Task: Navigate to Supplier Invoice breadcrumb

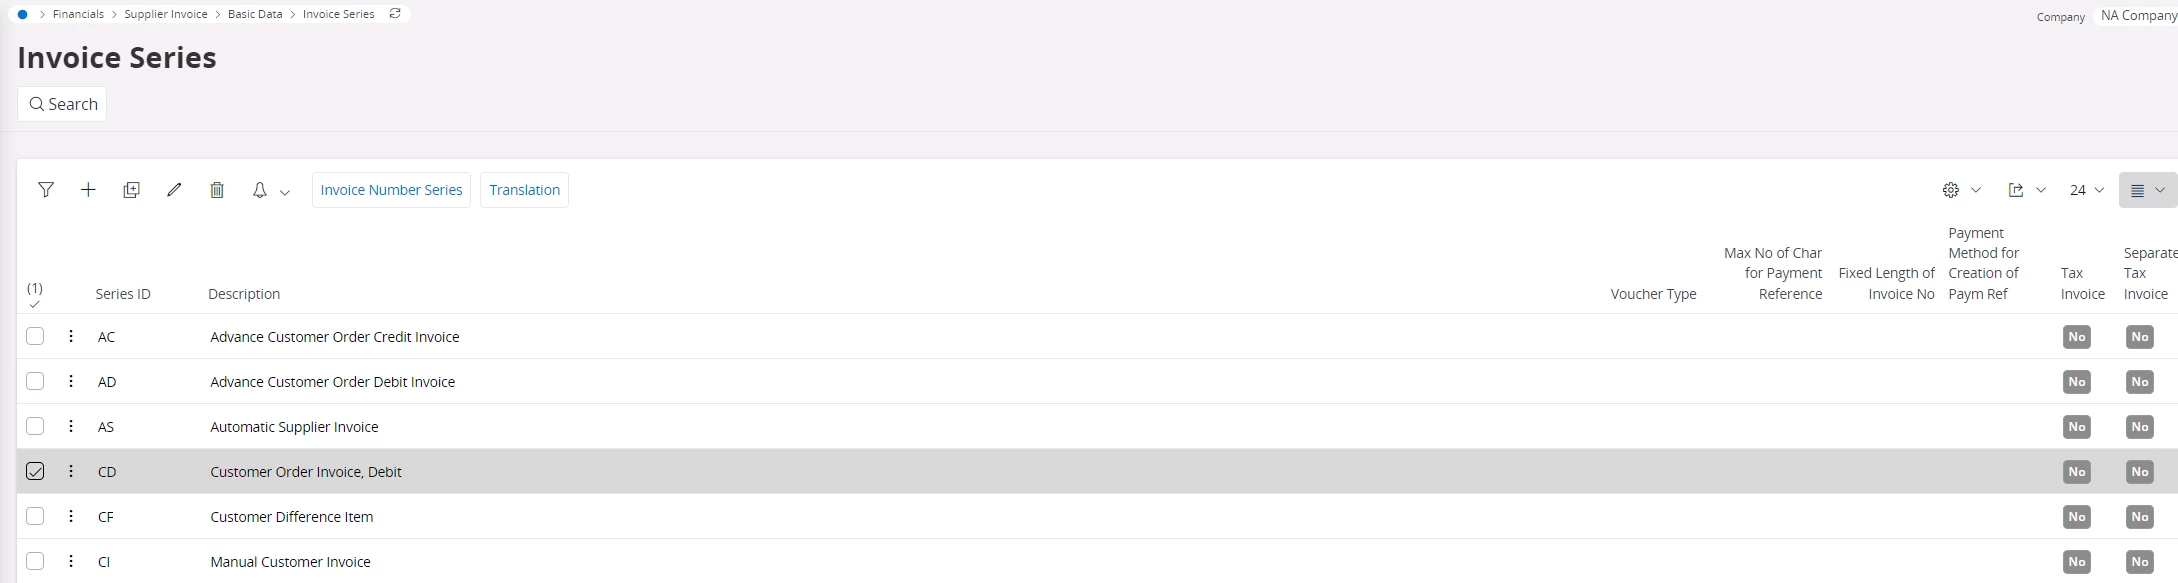Action: pyautogui.click(x=166, y=14)
